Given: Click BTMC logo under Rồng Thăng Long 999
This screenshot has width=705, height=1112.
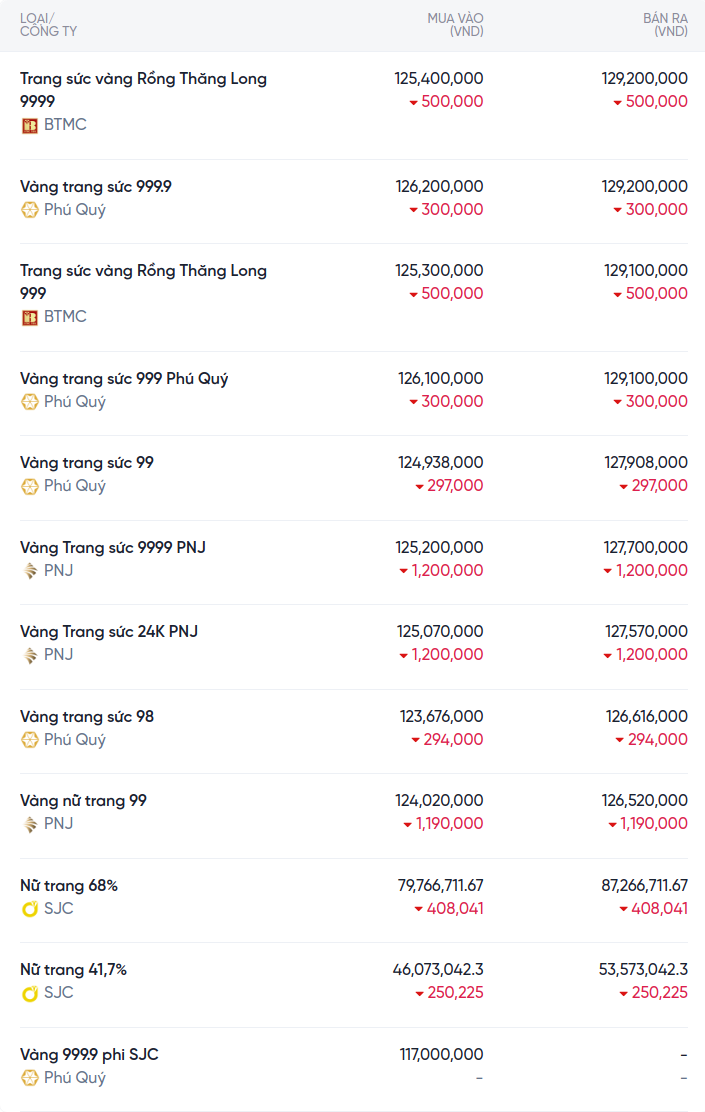Looking at the screenshot, I should tap(29, 317).
